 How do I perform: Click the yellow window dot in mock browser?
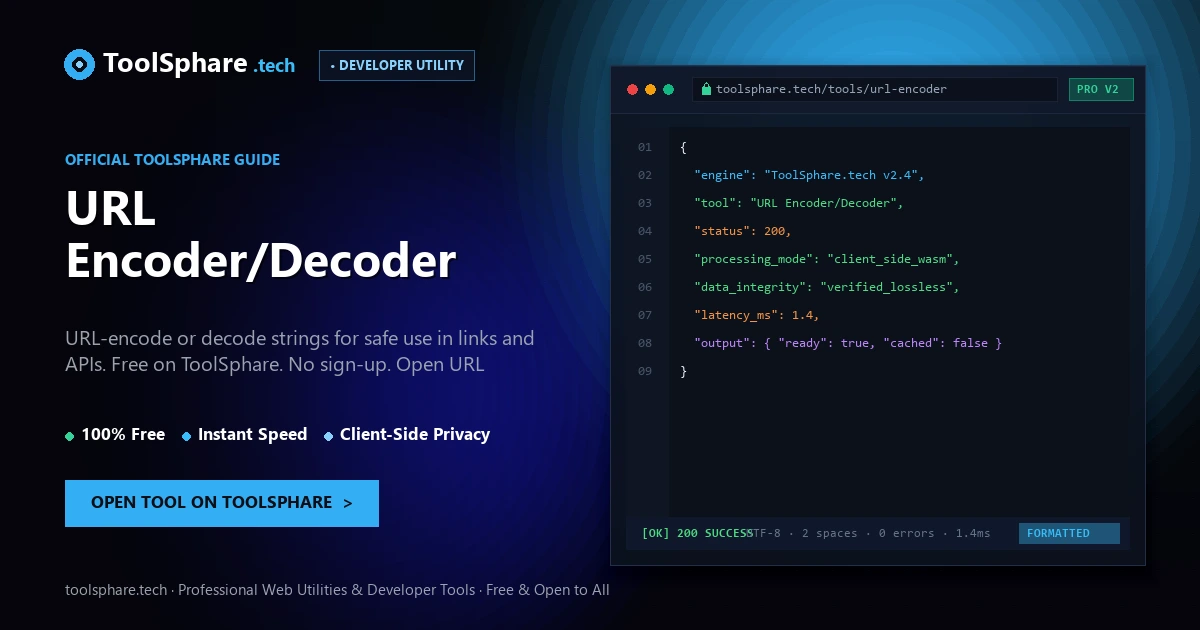[x=651, y=89]
